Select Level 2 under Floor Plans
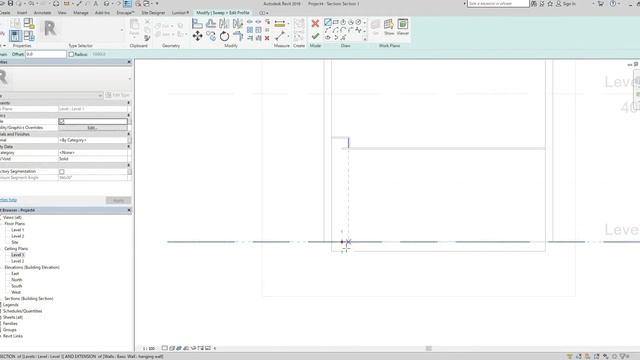640x360 pixels. [18, 236]
